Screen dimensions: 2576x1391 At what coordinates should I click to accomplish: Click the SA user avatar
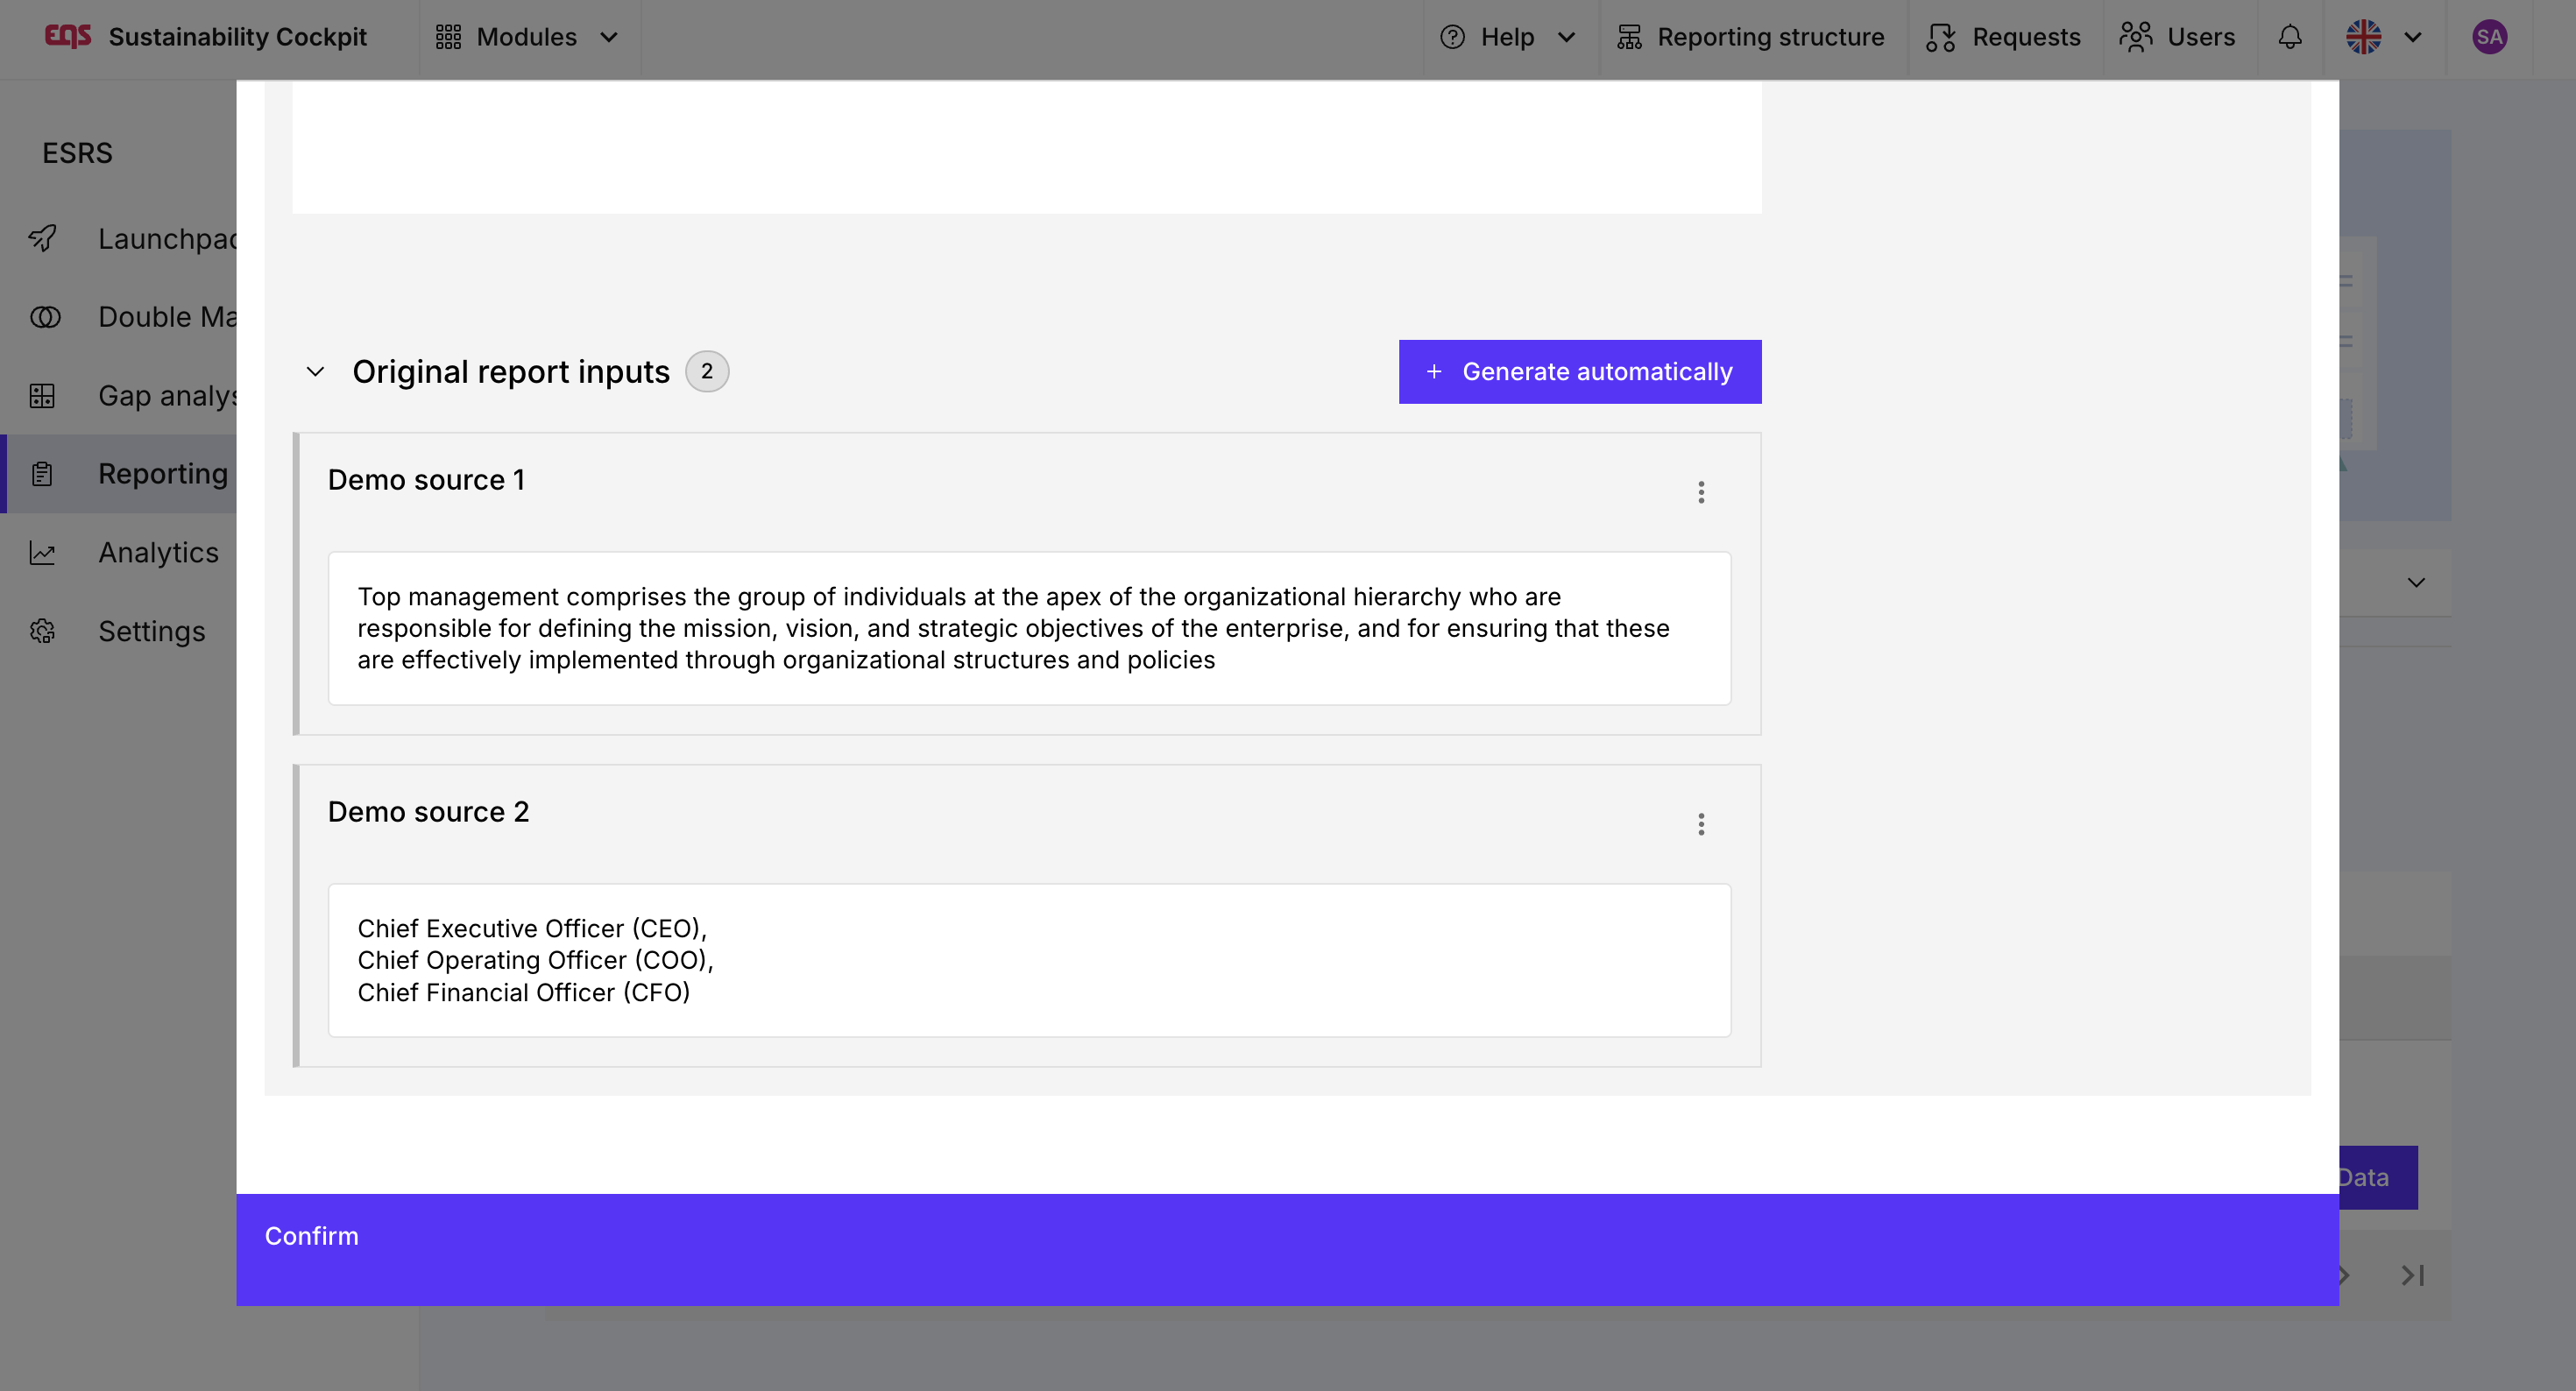click(2488, 37)
